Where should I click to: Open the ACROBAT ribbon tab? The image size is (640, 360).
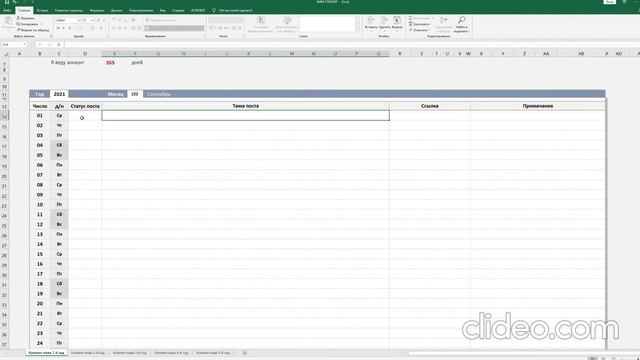pos(198,10)
